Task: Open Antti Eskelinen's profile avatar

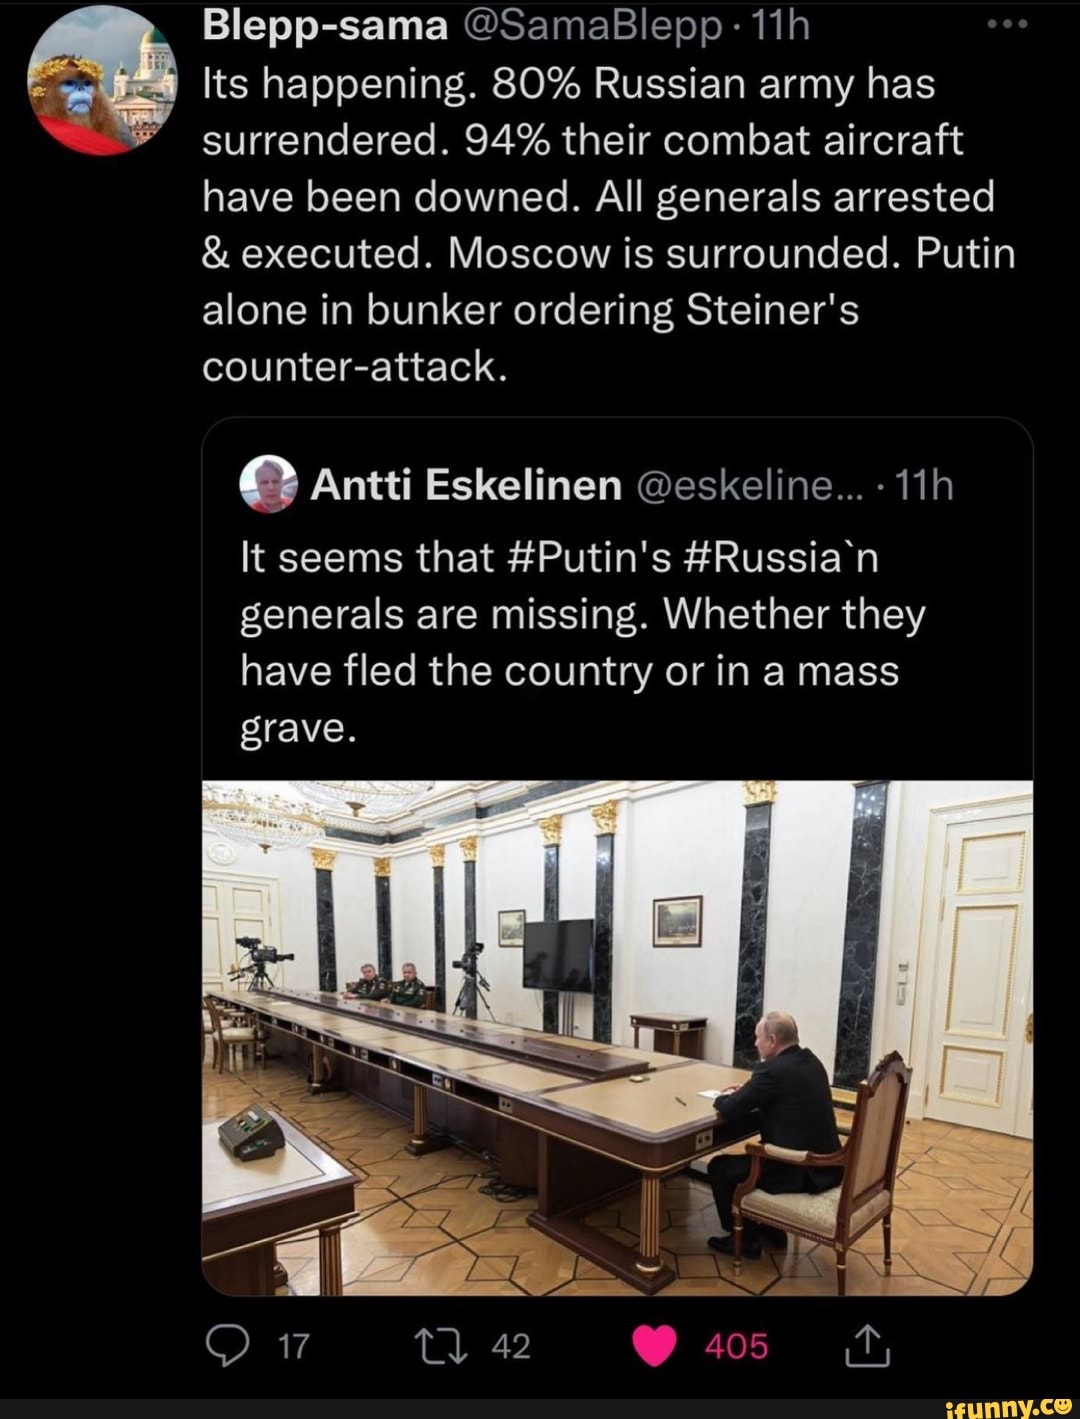Action: [268, 484]
